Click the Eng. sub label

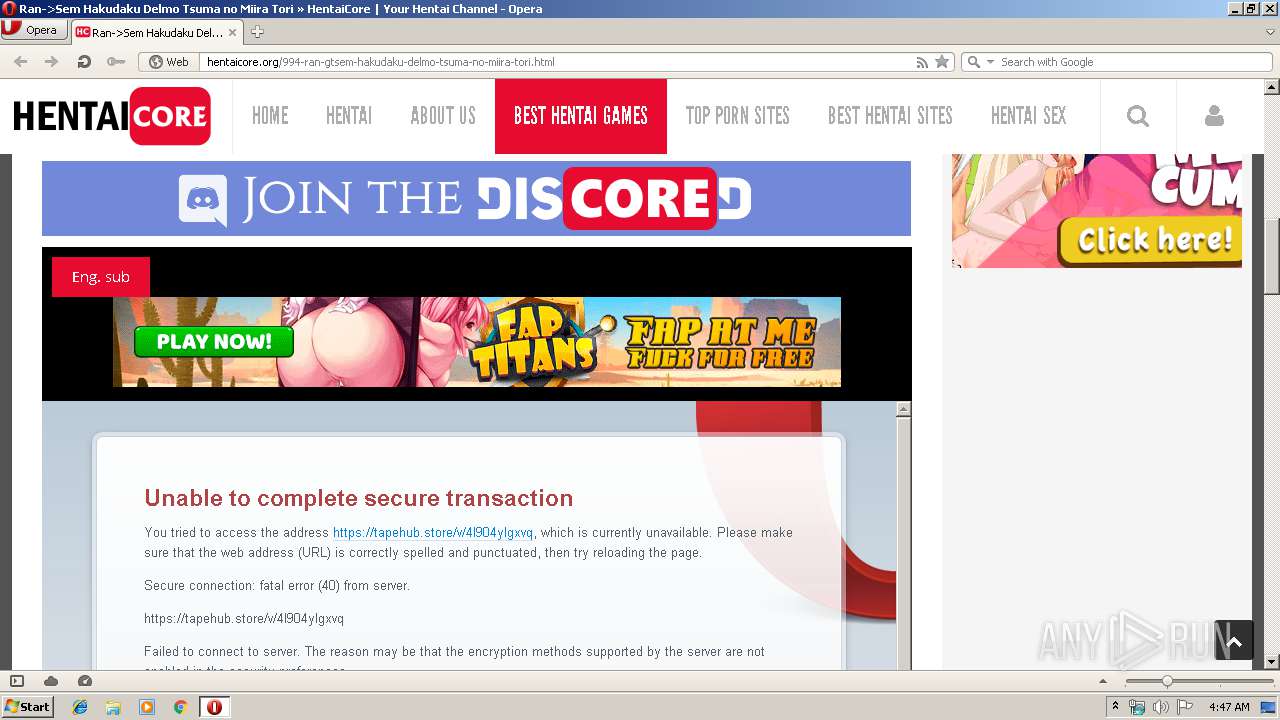coord(101,277)
